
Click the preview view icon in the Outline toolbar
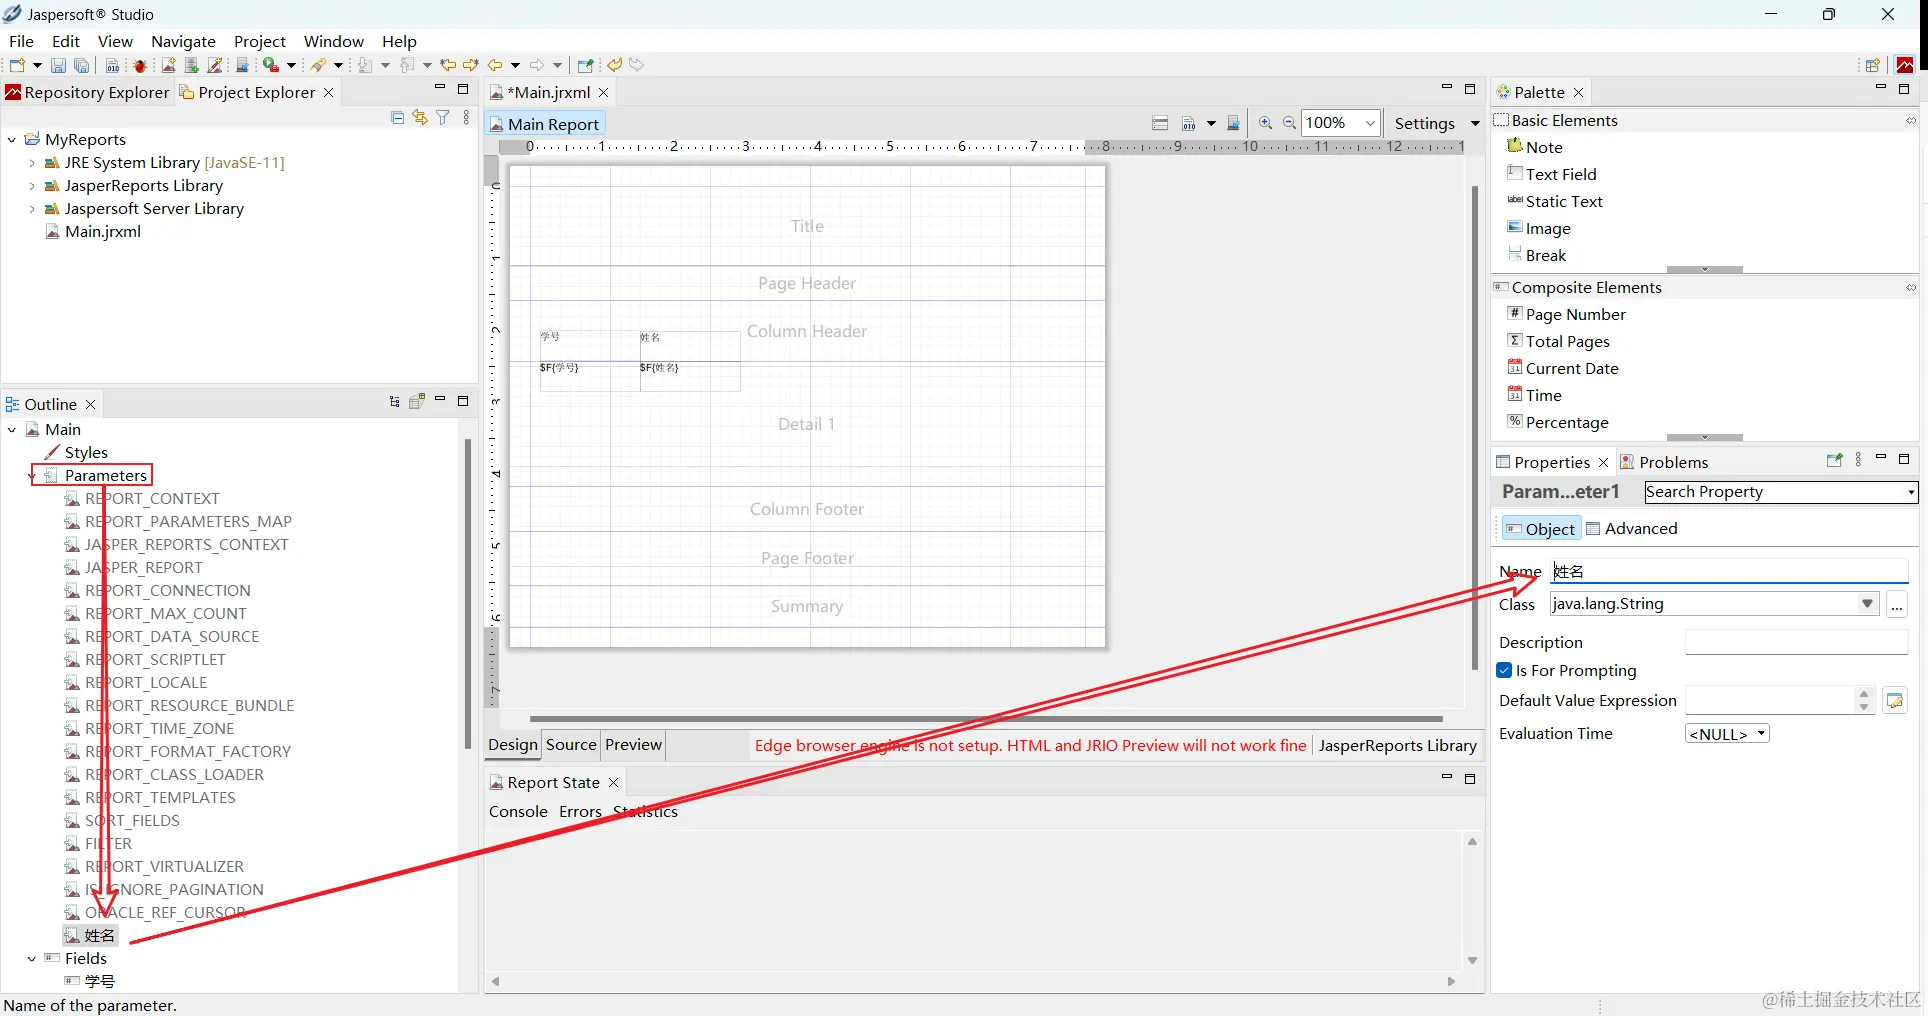(417, 402)
